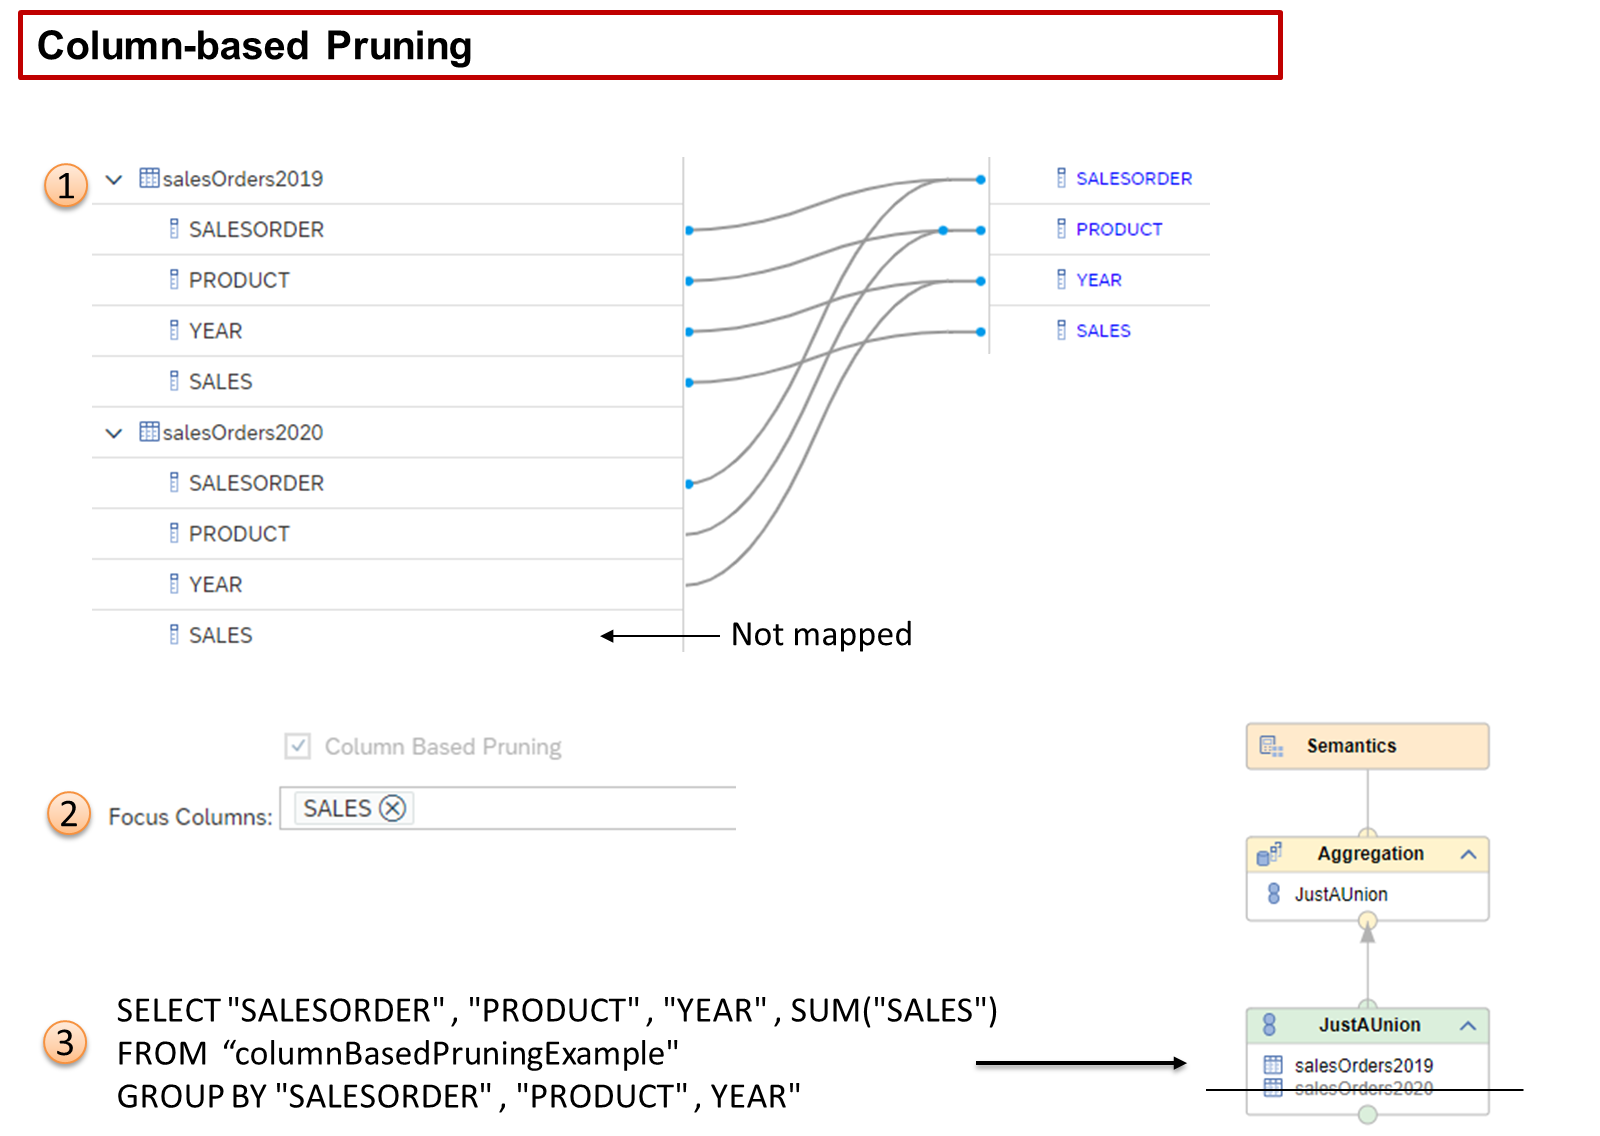This screenshot has height=1136, width=1600.
Task: Toggle the Column Based Pruning checkbox
Action: click(x=297, y=746)
